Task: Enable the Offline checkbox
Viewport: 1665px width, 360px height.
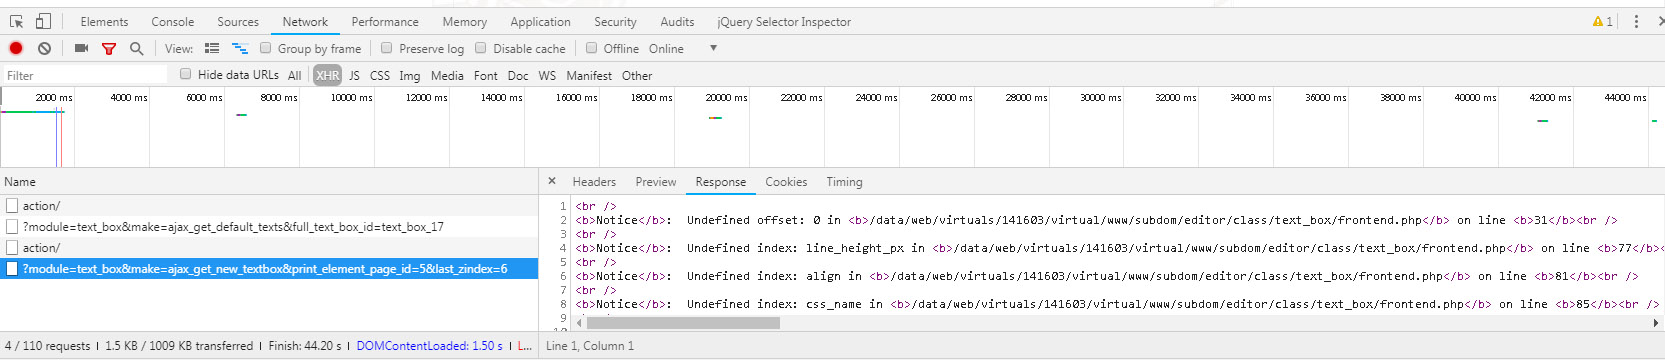Action: click(x=592, y=47)
